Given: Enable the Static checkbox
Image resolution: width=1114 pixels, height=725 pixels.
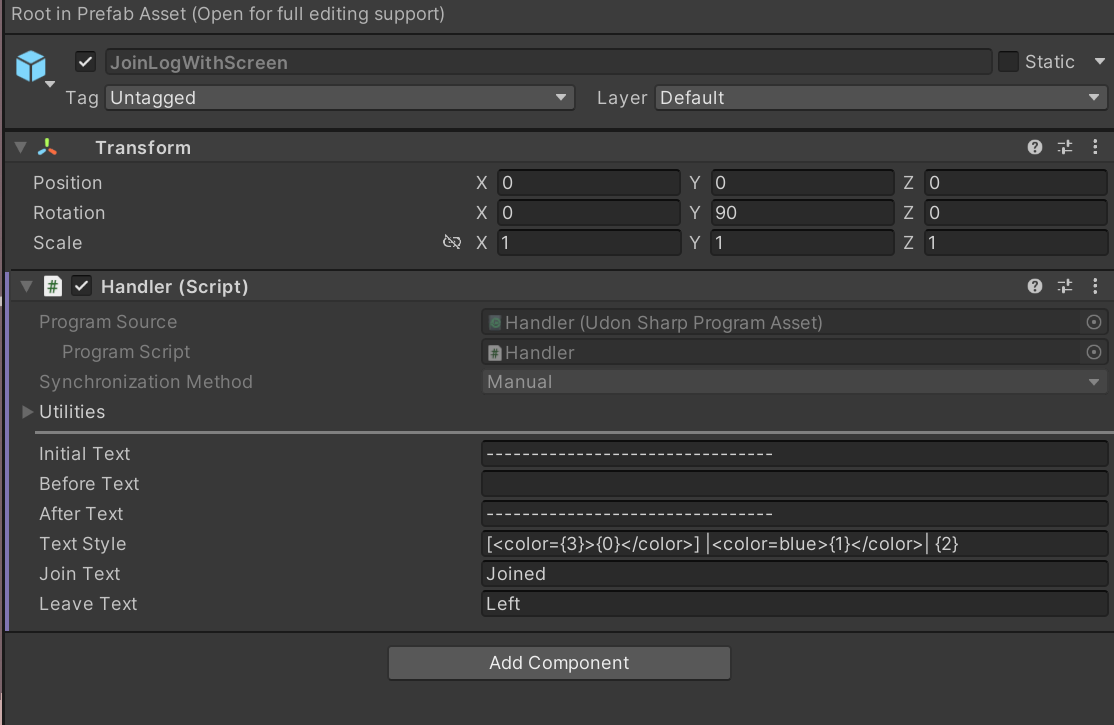Looking at the screenshot, I should (x=1008, y=62).
